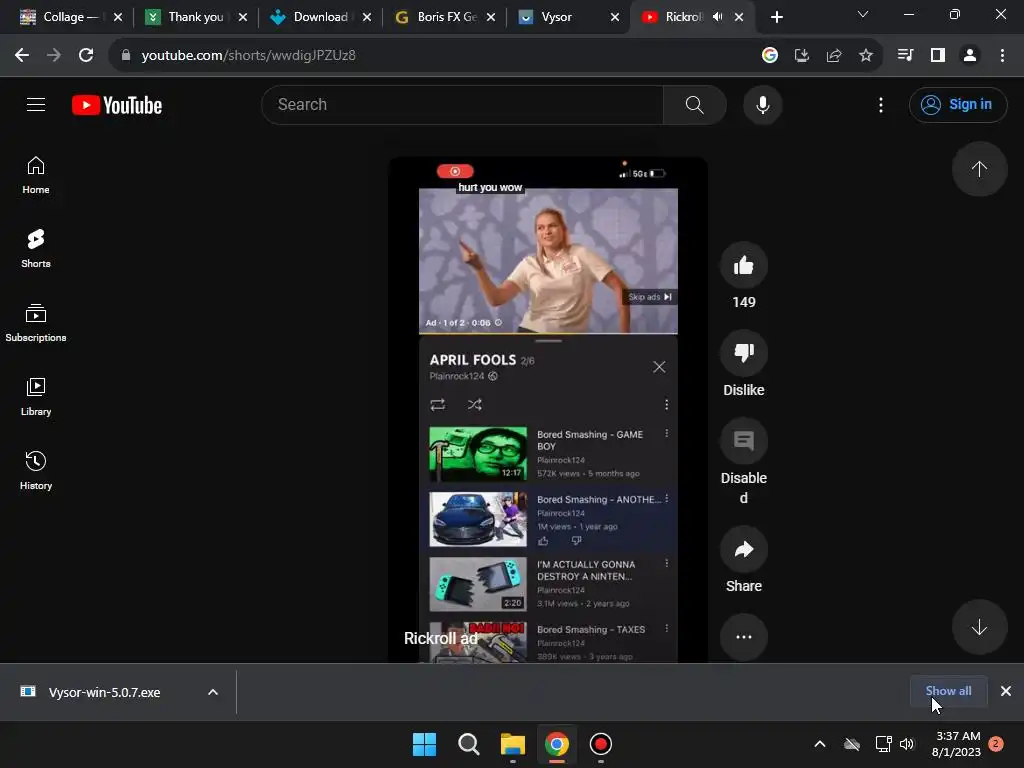Close the Vysor tab
1024x768 pixels.
[615, 17]
